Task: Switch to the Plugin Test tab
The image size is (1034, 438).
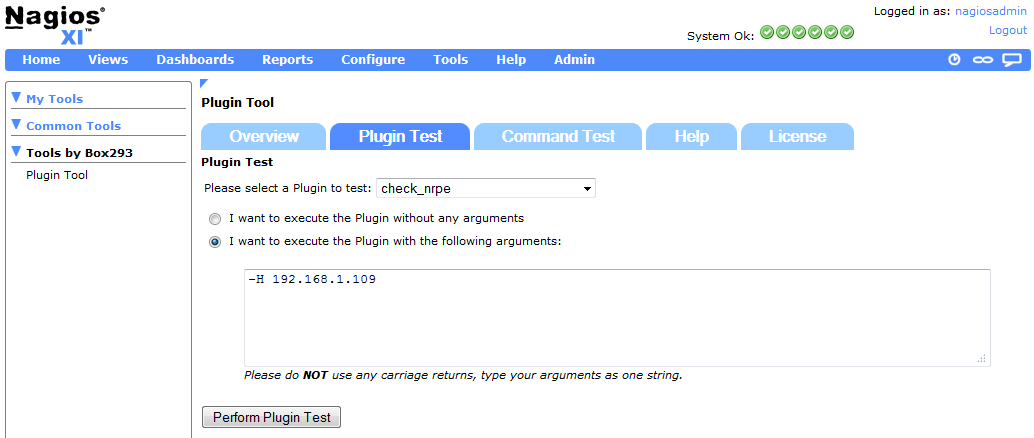Action: point(400,137)
